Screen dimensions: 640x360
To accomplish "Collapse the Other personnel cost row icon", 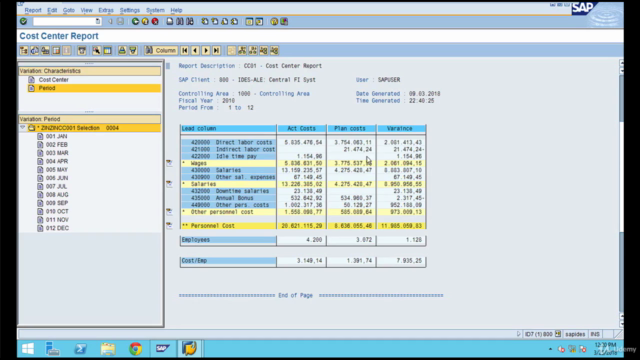I will (169, 211).
